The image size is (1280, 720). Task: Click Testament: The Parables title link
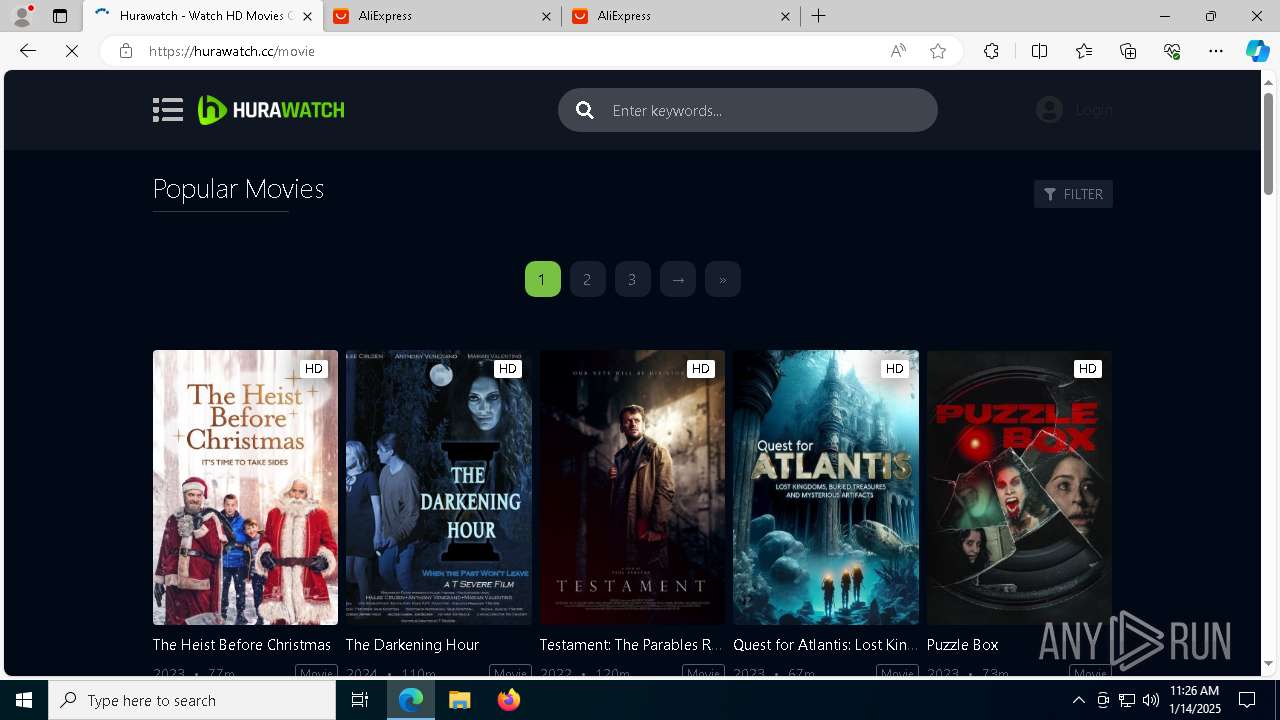click(631, 645)
